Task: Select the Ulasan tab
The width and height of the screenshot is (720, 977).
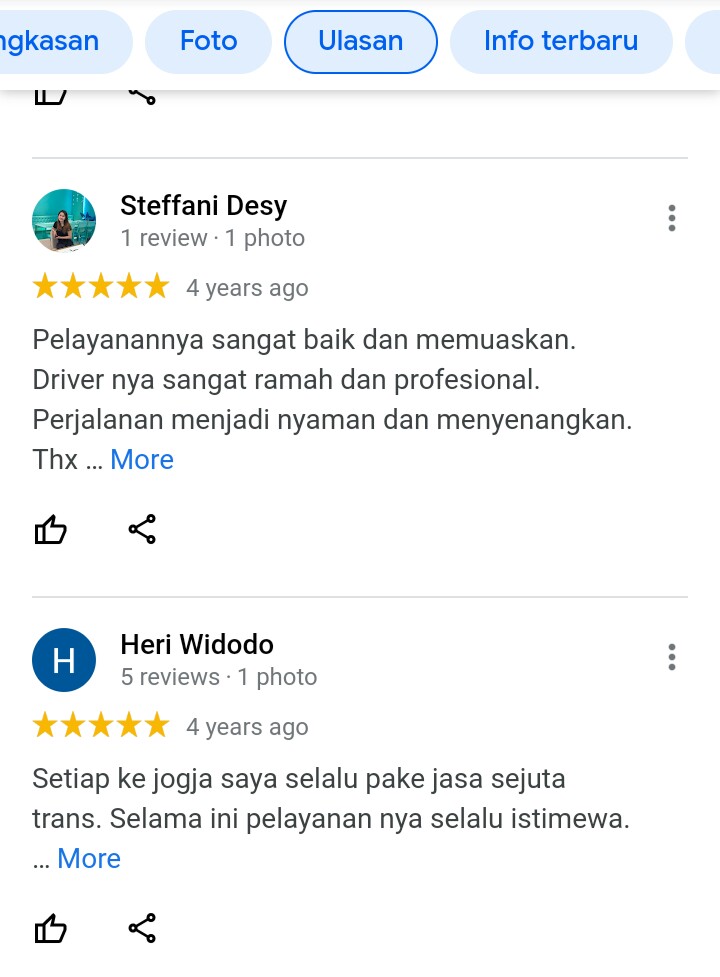Action: pos(361,41)
